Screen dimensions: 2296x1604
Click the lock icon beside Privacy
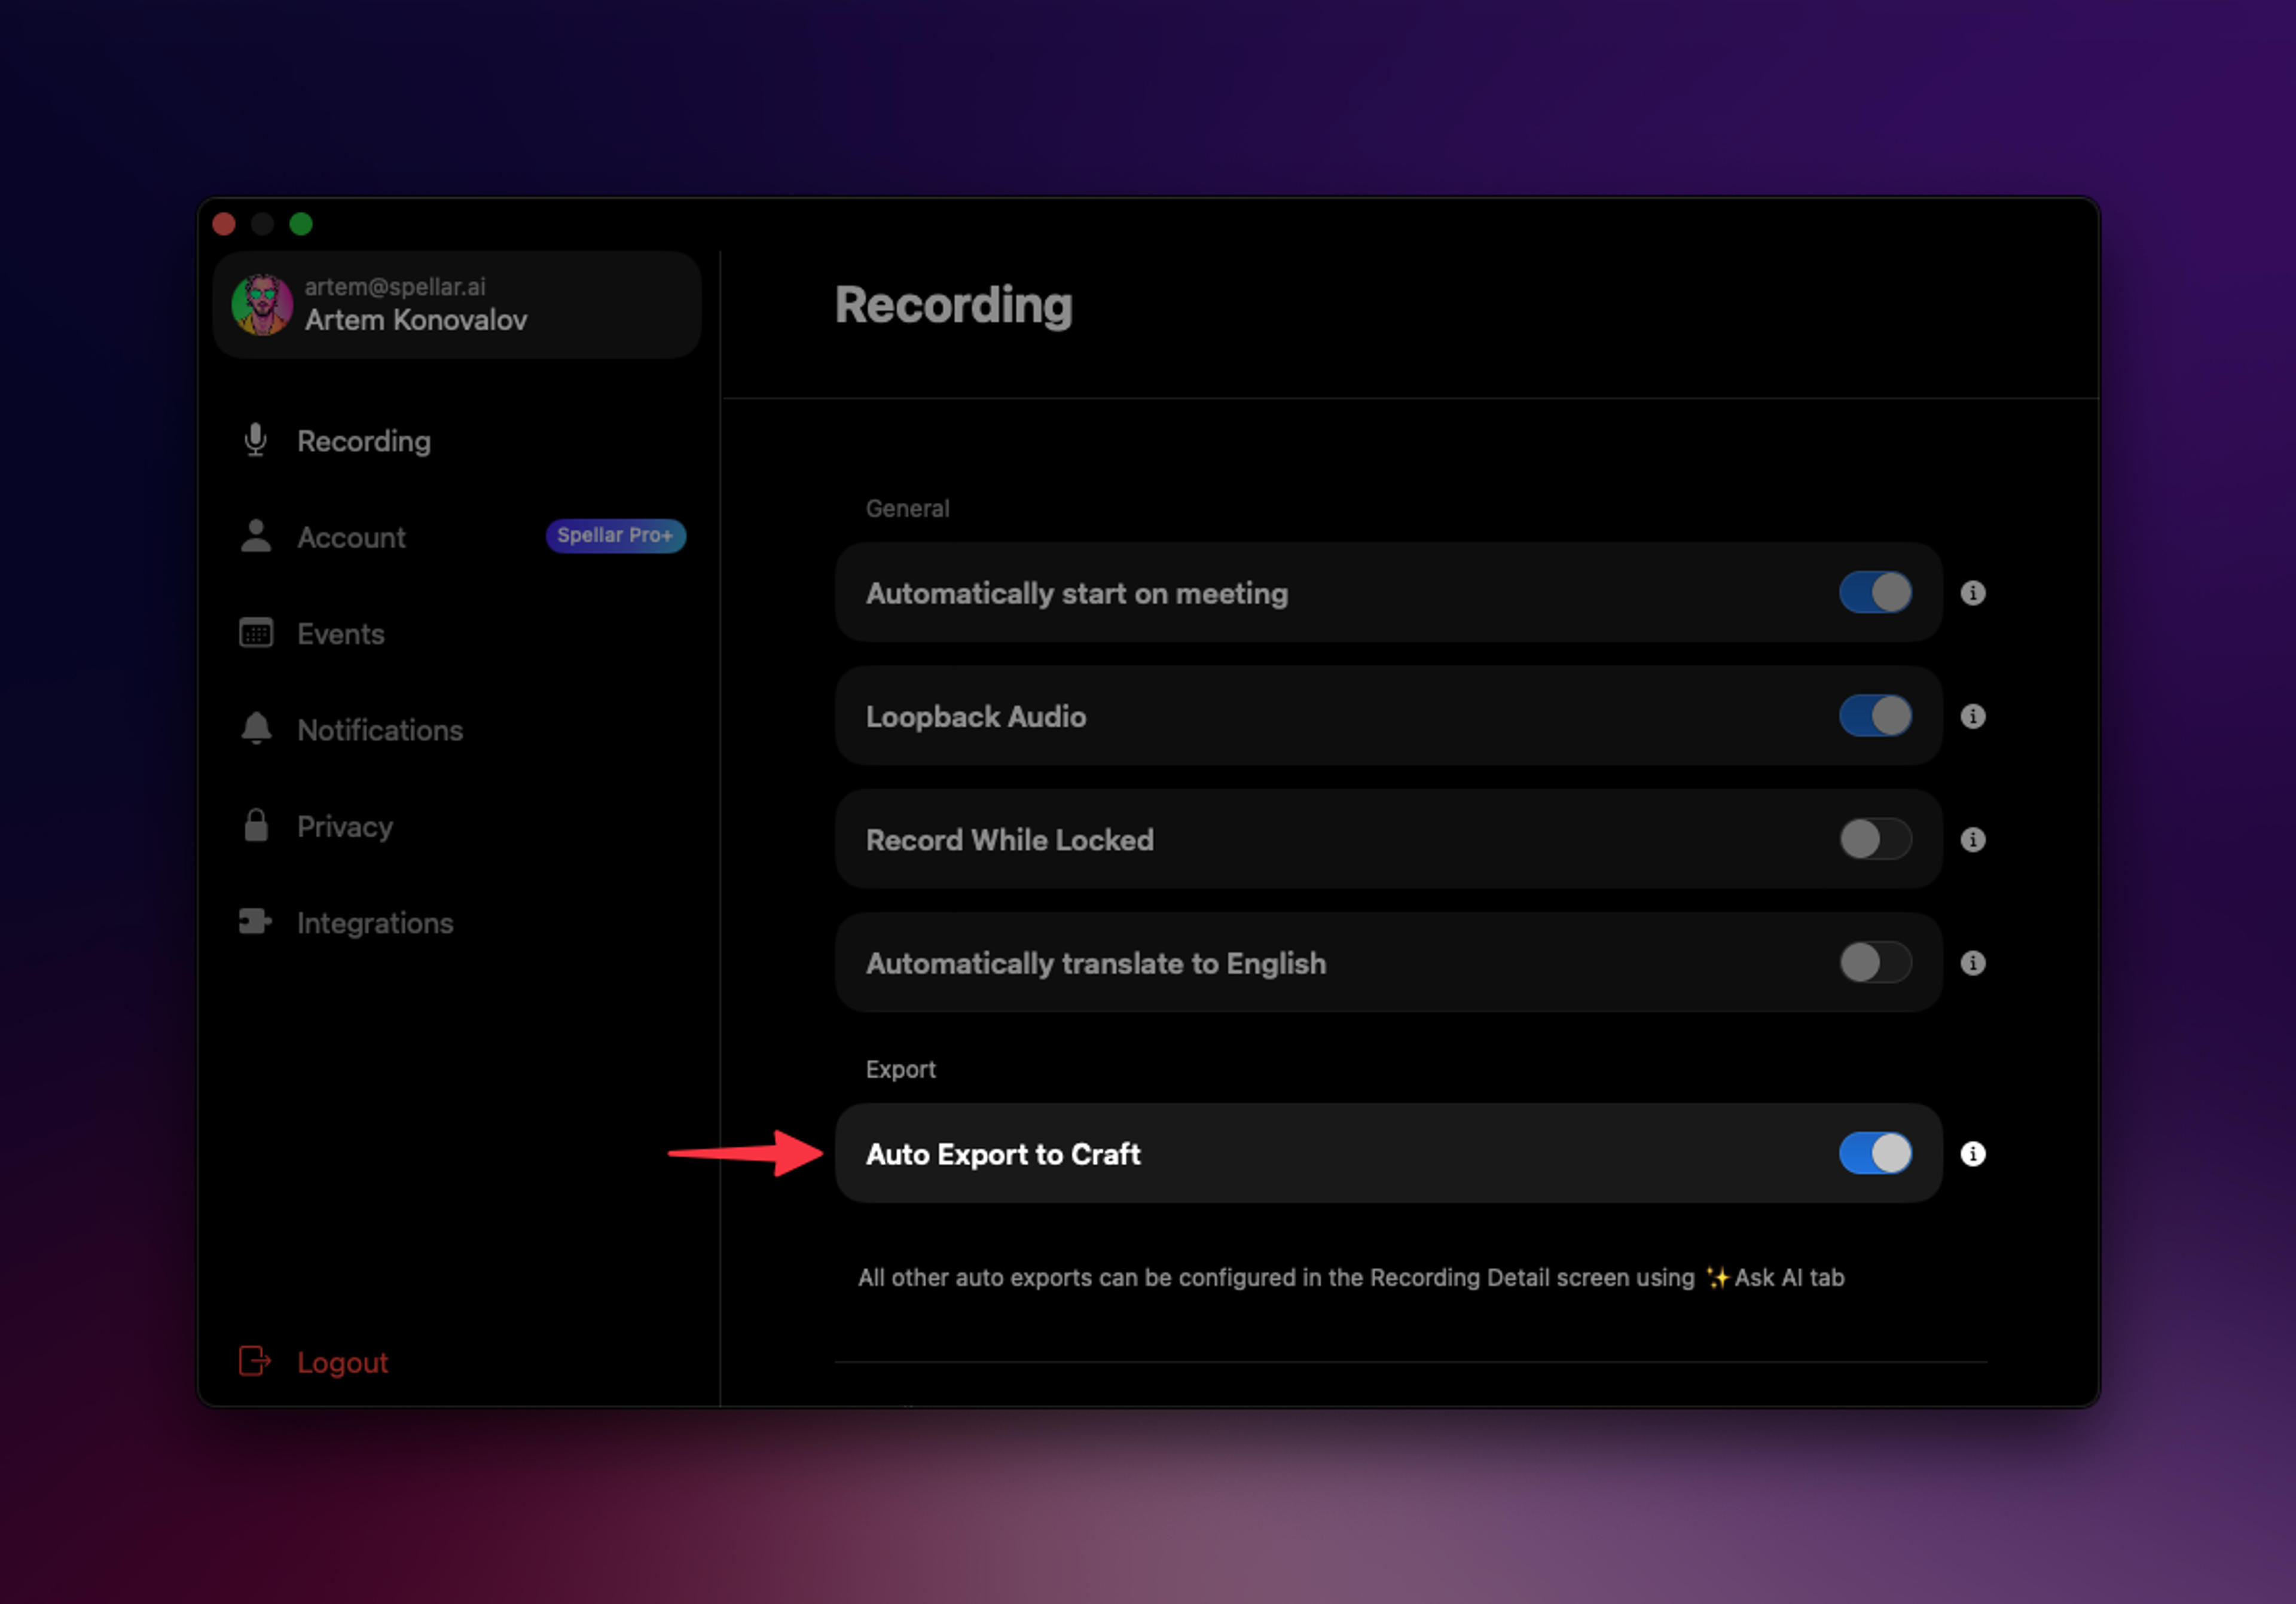click(x=256, y=826)
